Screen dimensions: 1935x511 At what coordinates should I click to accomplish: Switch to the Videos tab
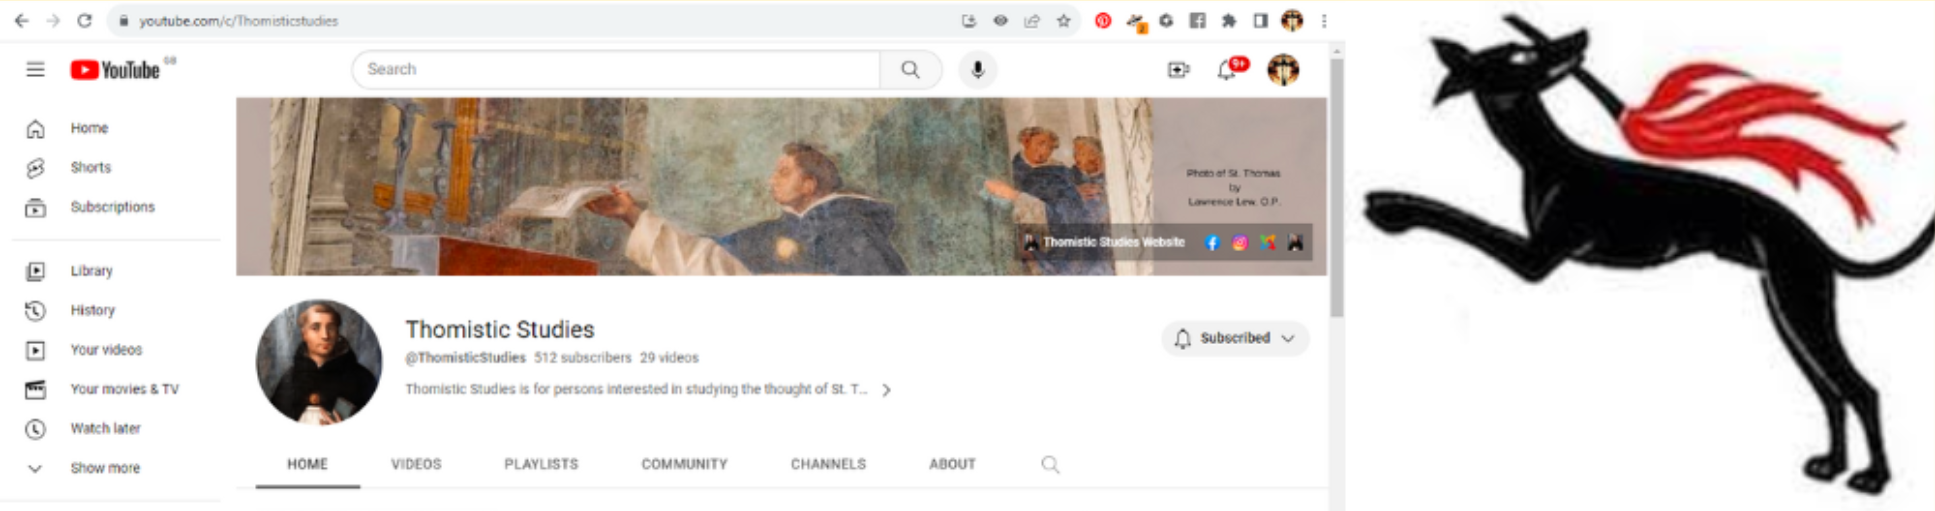pos(416,464)
